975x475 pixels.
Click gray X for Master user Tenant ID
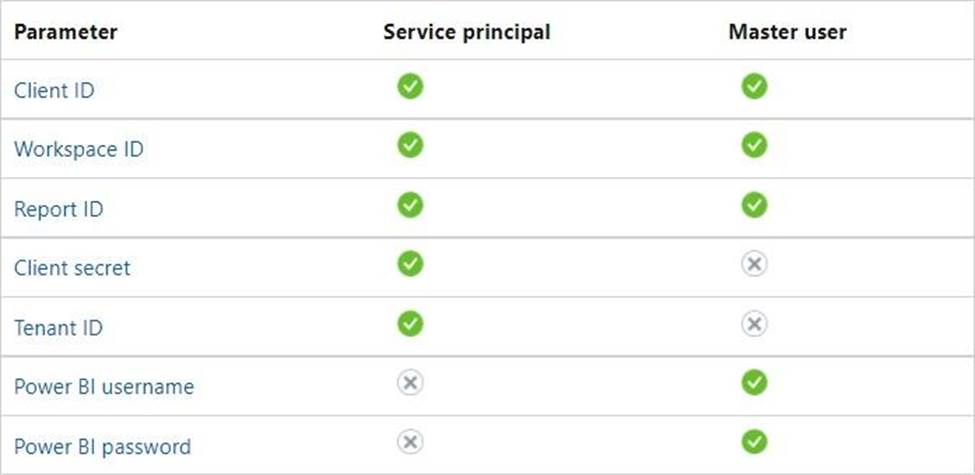754,323
